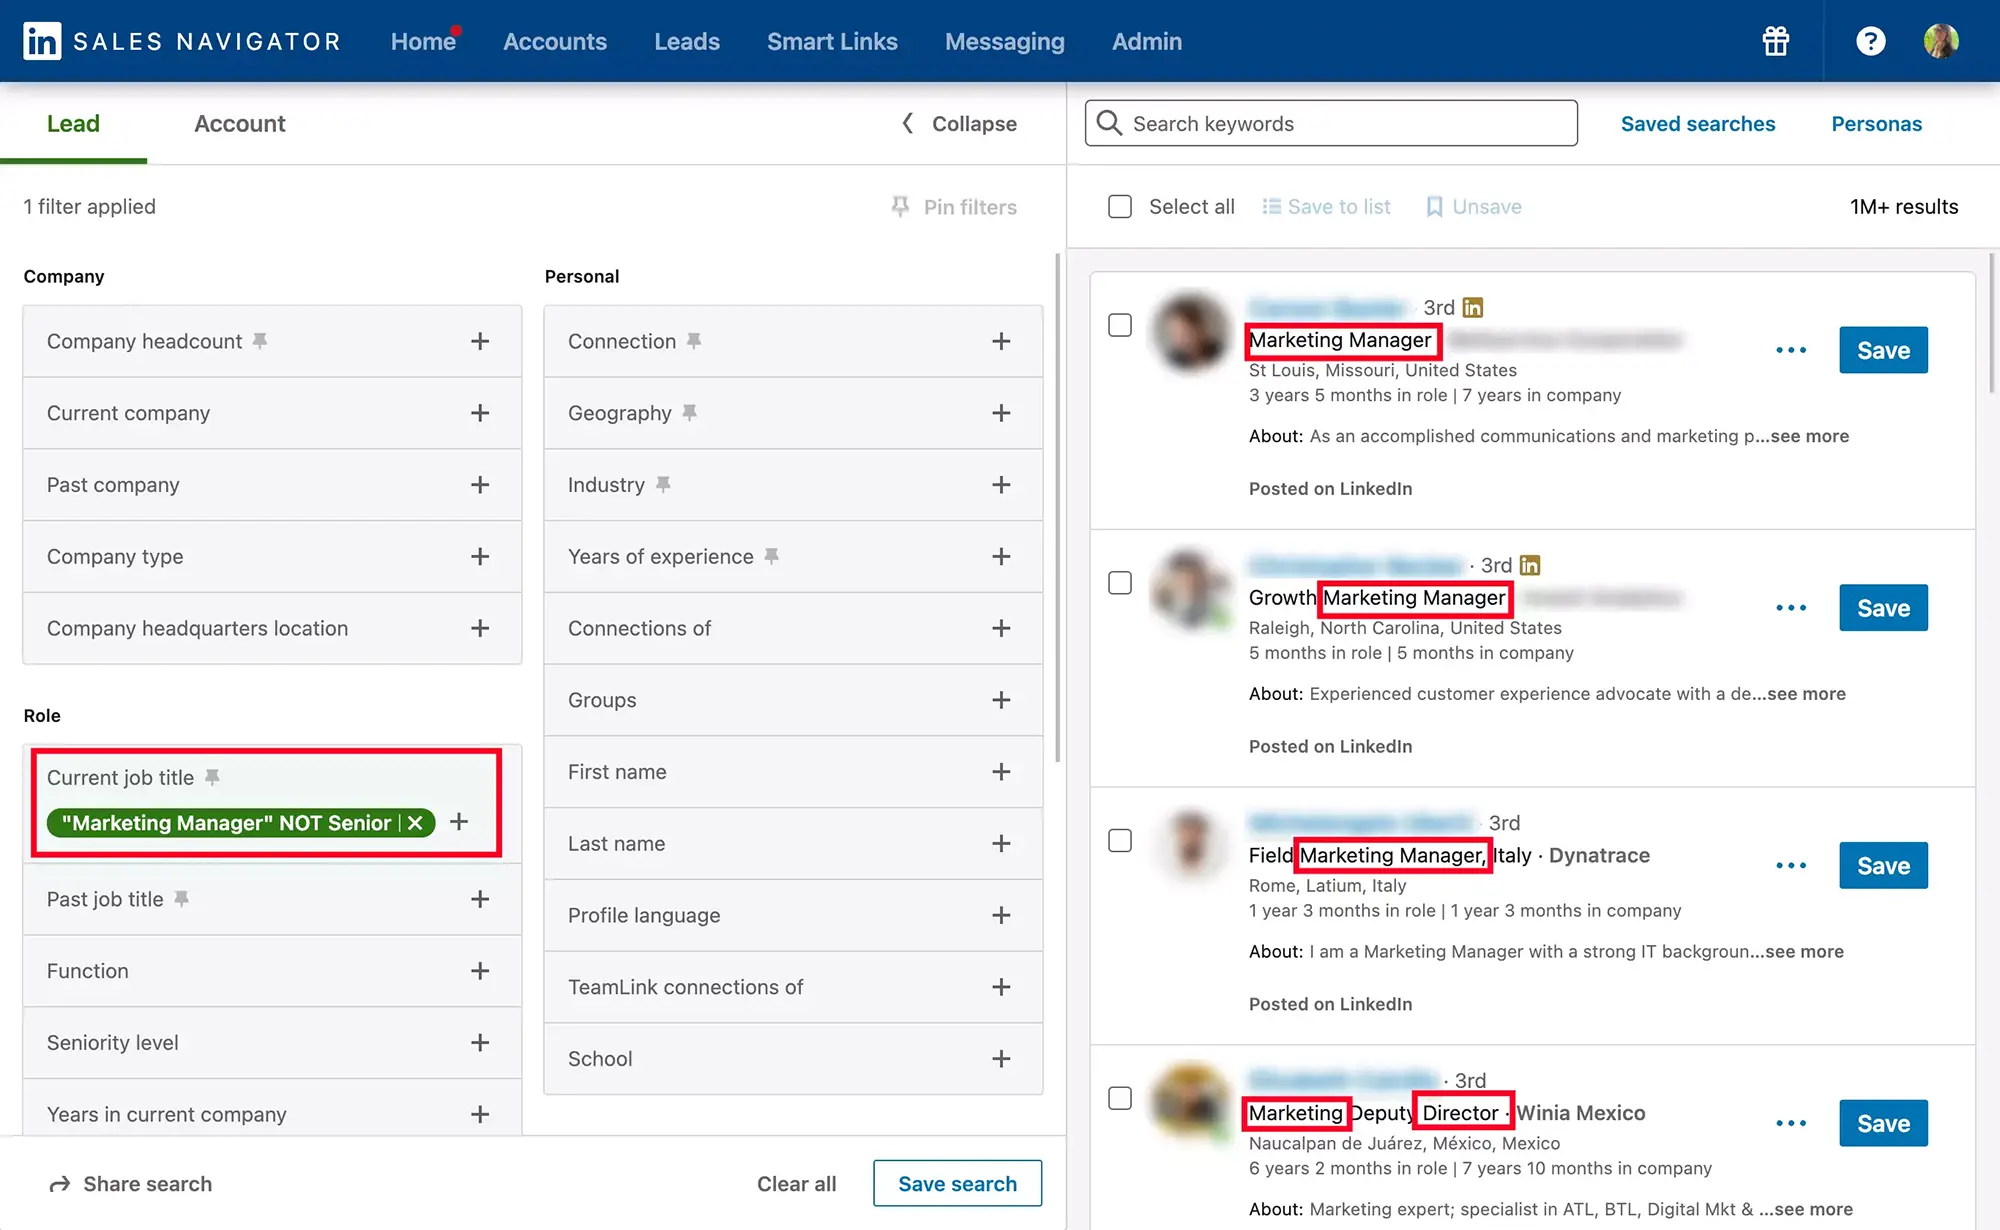Remove the Marketing Manager NOT Senior filter
This screenshot has width=2000, height=1230.
tap(416, 821)
